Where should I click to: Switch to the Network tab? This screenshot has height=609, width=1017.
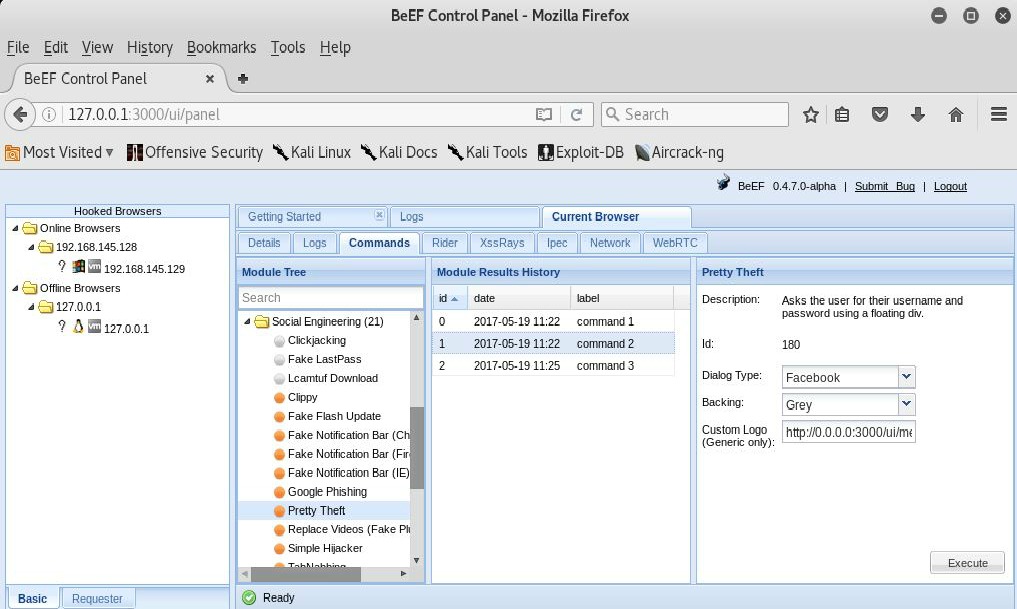[x=610, y=243]
